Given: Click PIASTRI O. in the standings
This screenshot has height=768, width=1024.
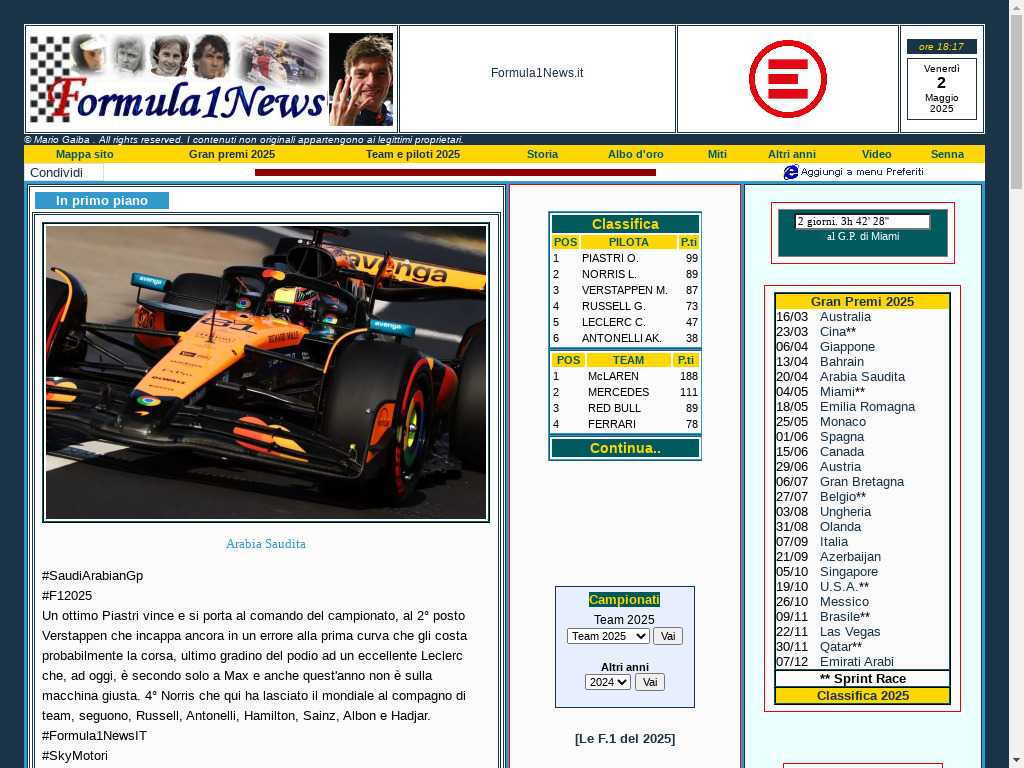Looking at the screenshot, I should click(610, 258).
